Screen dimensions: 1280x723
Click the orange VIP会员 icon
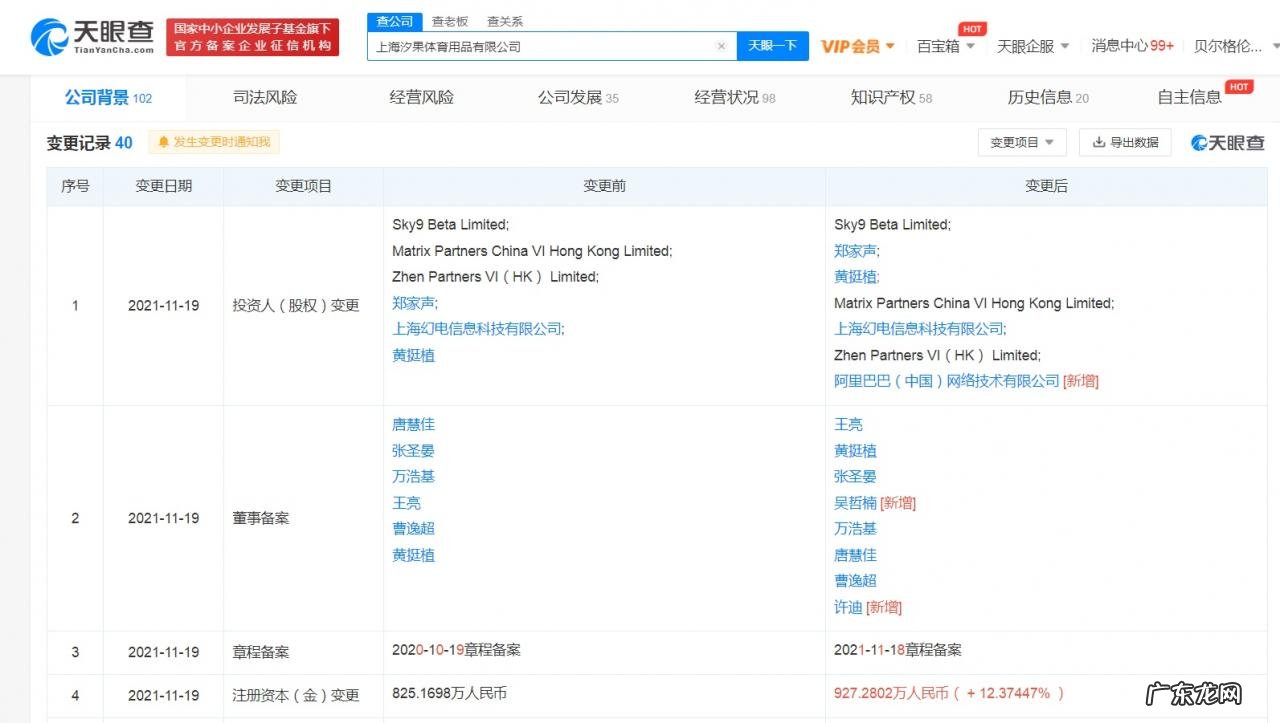point(848,46)
